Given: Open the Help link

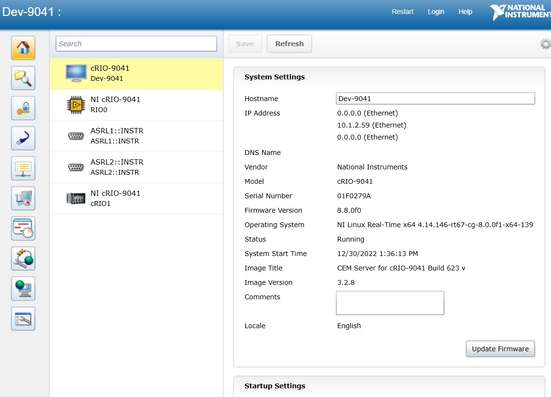Looking at the screenshot, I should point(465,12).
